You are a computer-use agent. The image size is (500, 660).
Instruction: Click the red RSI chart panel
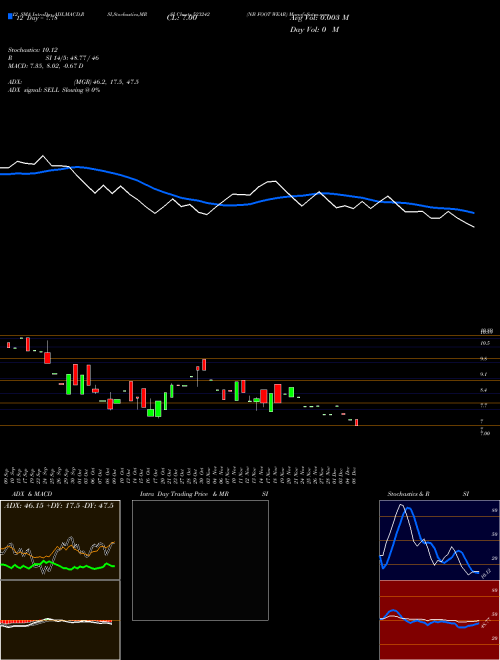click(439, 620)
